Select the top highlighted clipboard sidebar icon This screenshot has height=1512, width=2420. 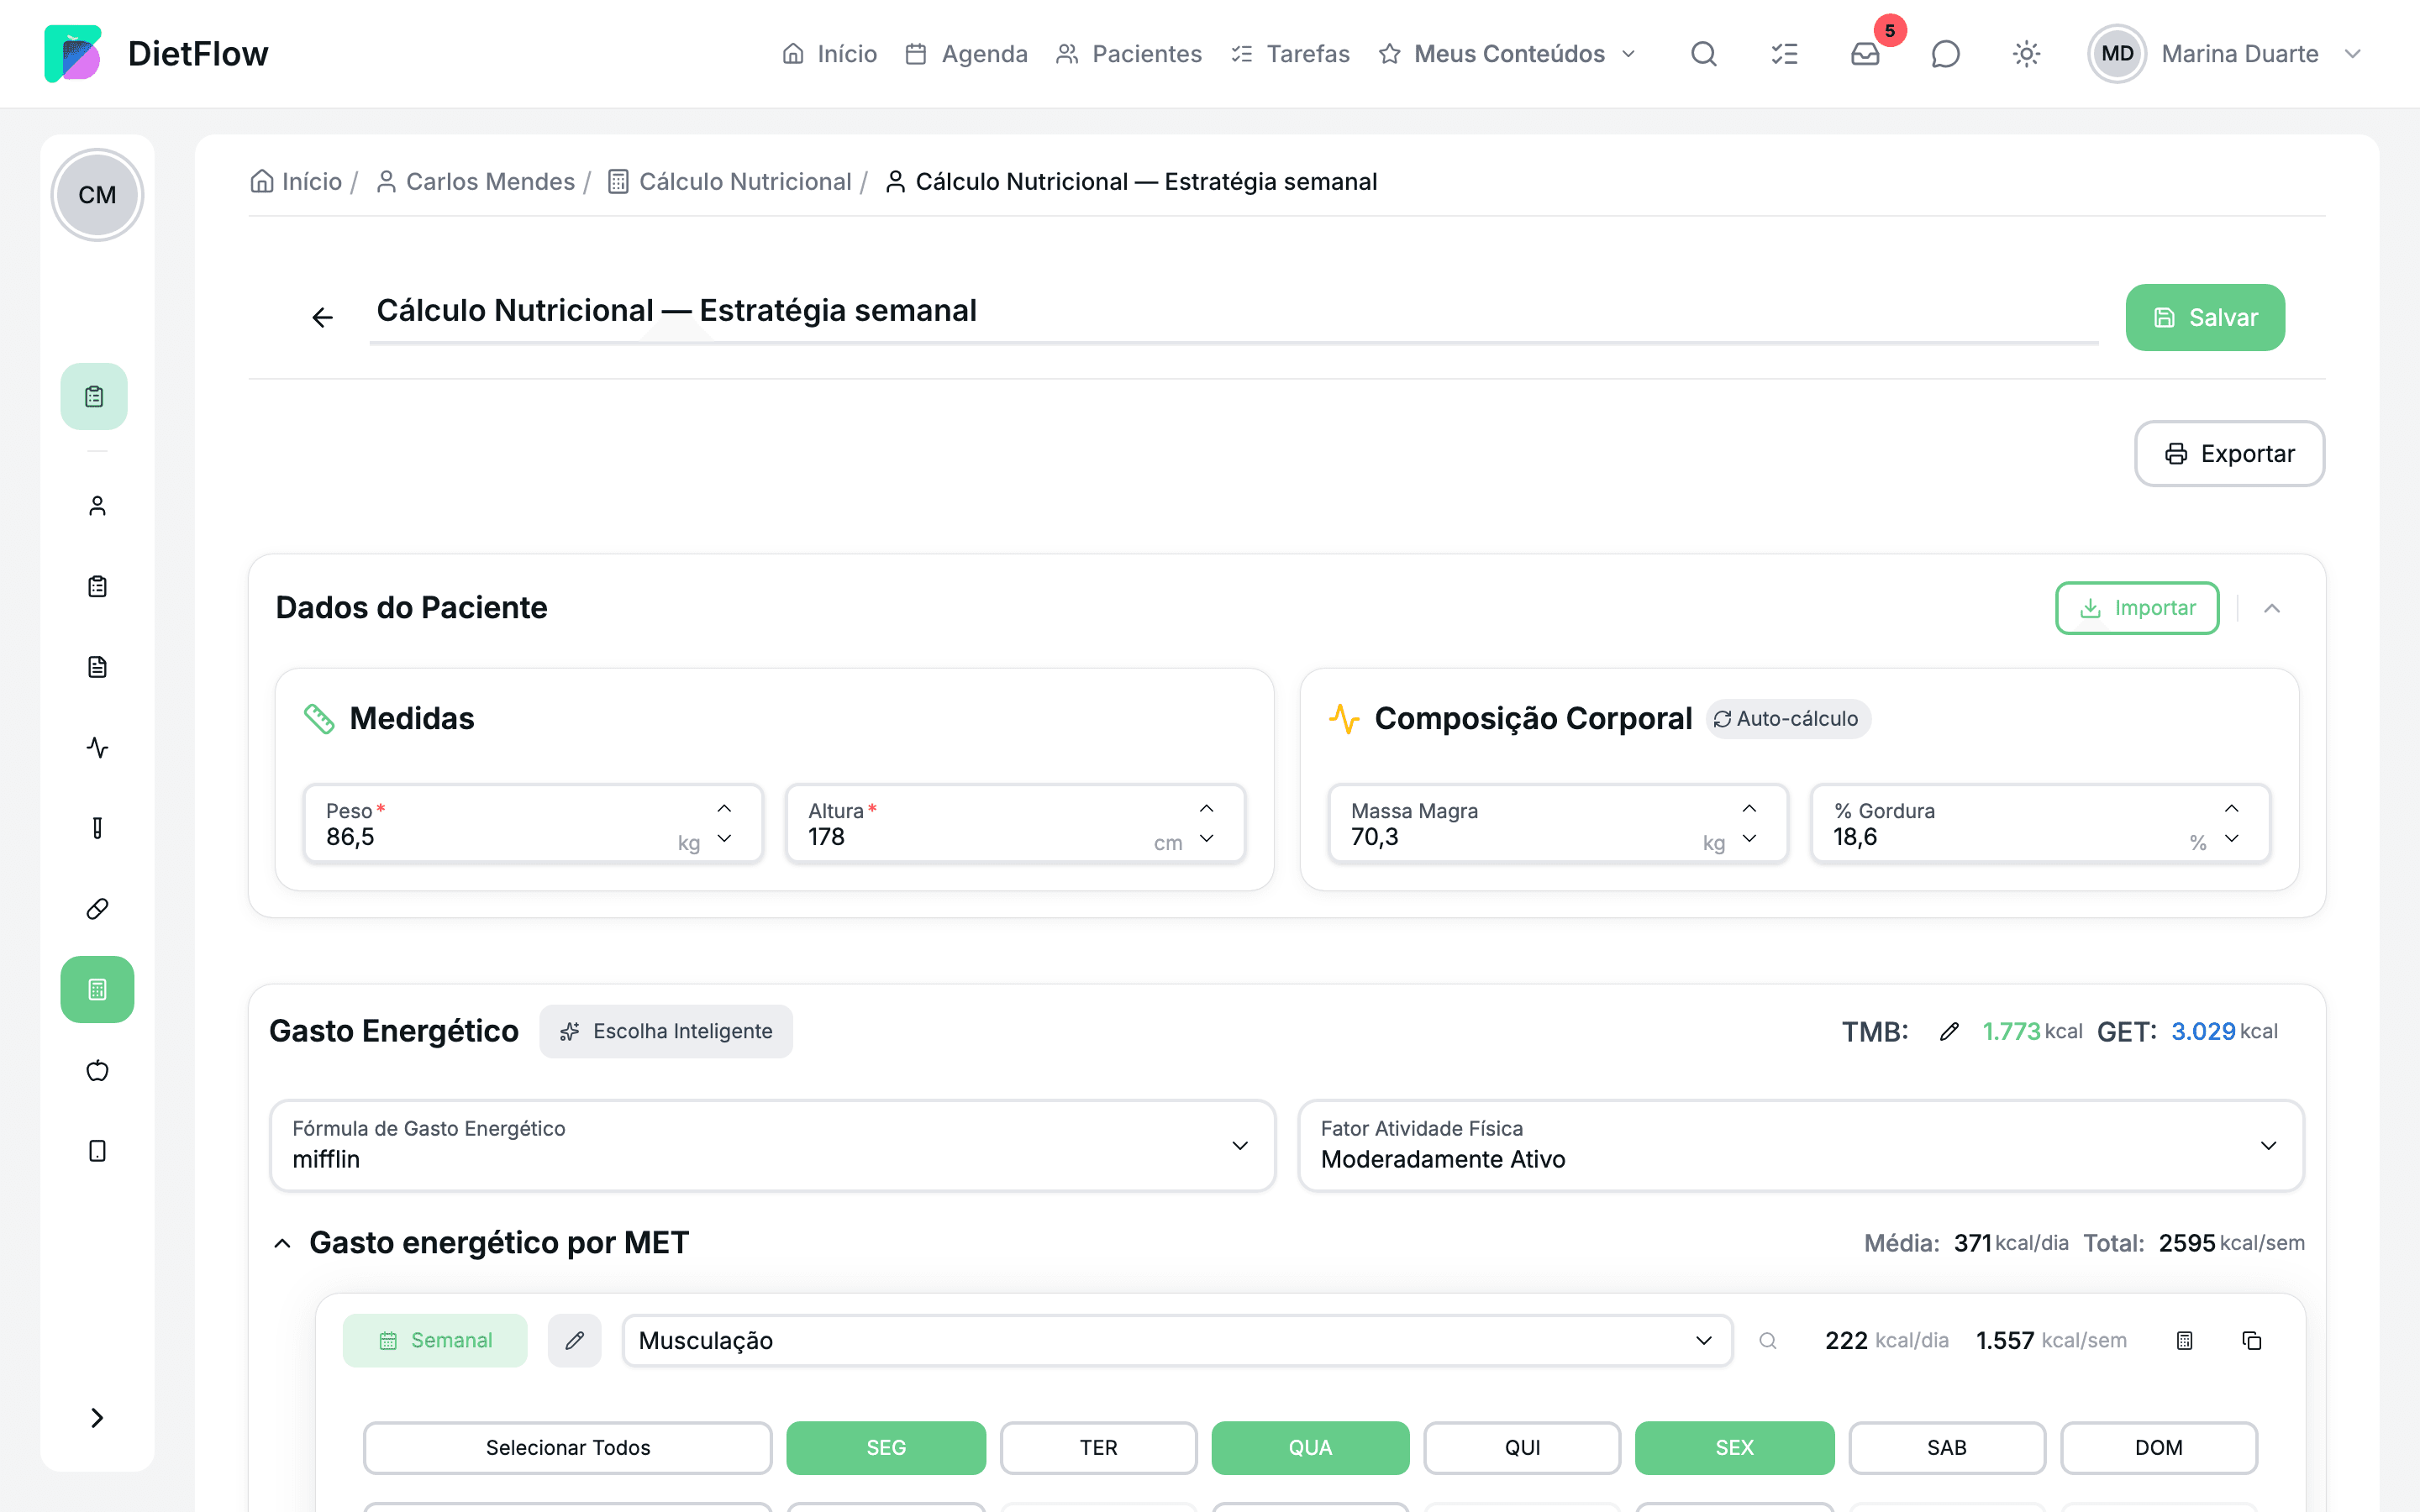[x=94, y=397]
